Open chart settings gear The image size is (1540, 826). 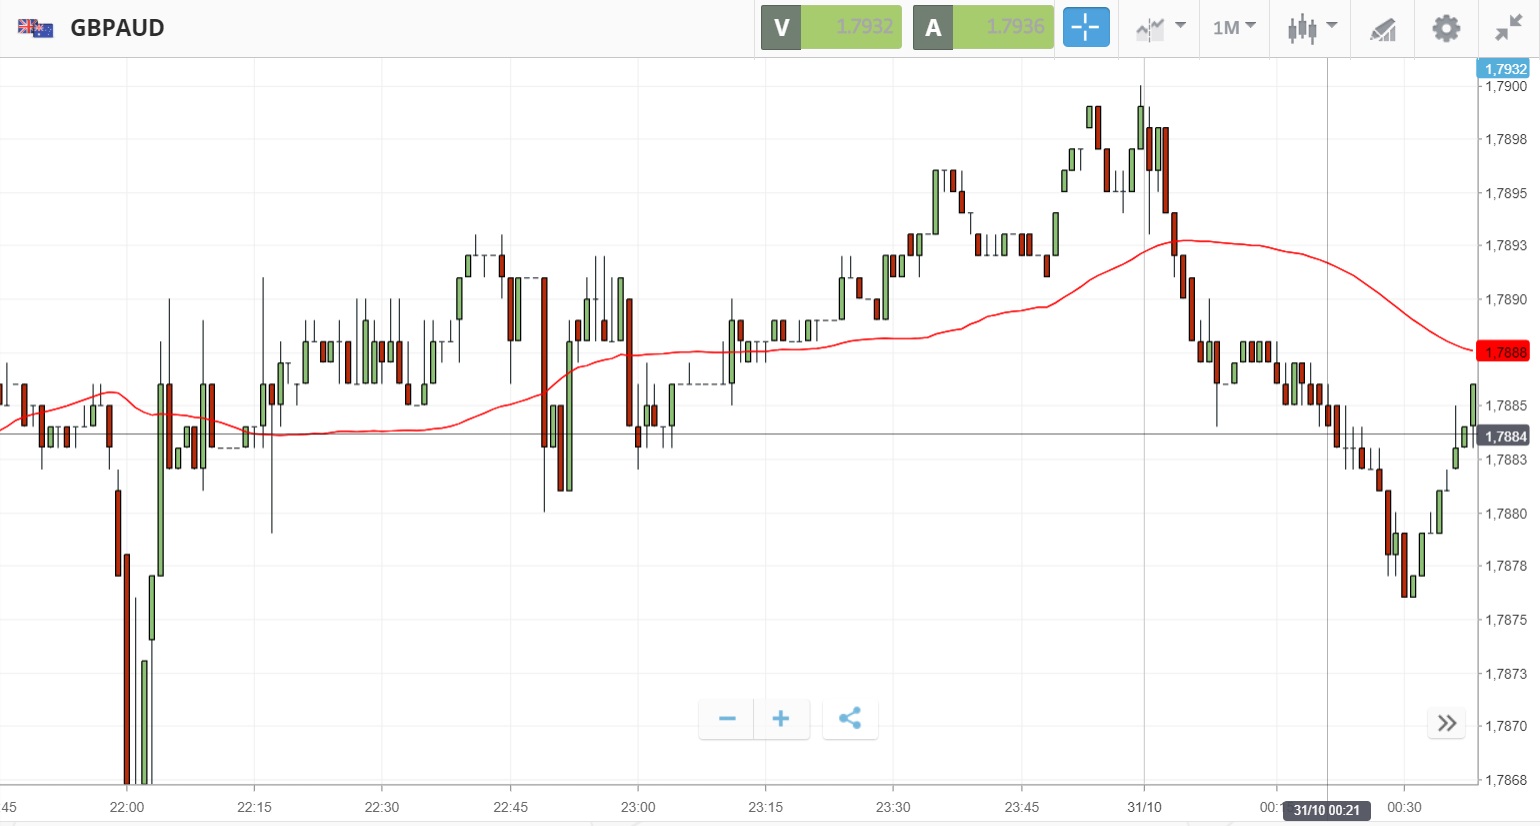pyautogui.click(x=1446, y=28)
